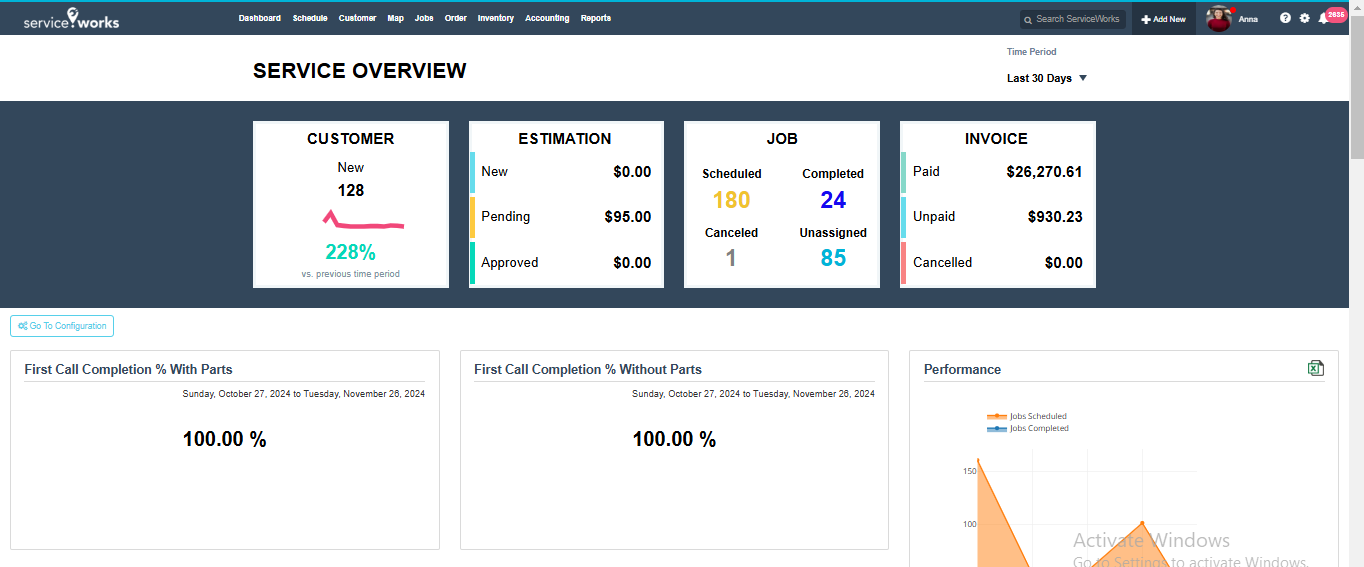1364x567 pixels.
Task: Click the Jobs Completed legend entry
Action: [x=1028, y=428]
